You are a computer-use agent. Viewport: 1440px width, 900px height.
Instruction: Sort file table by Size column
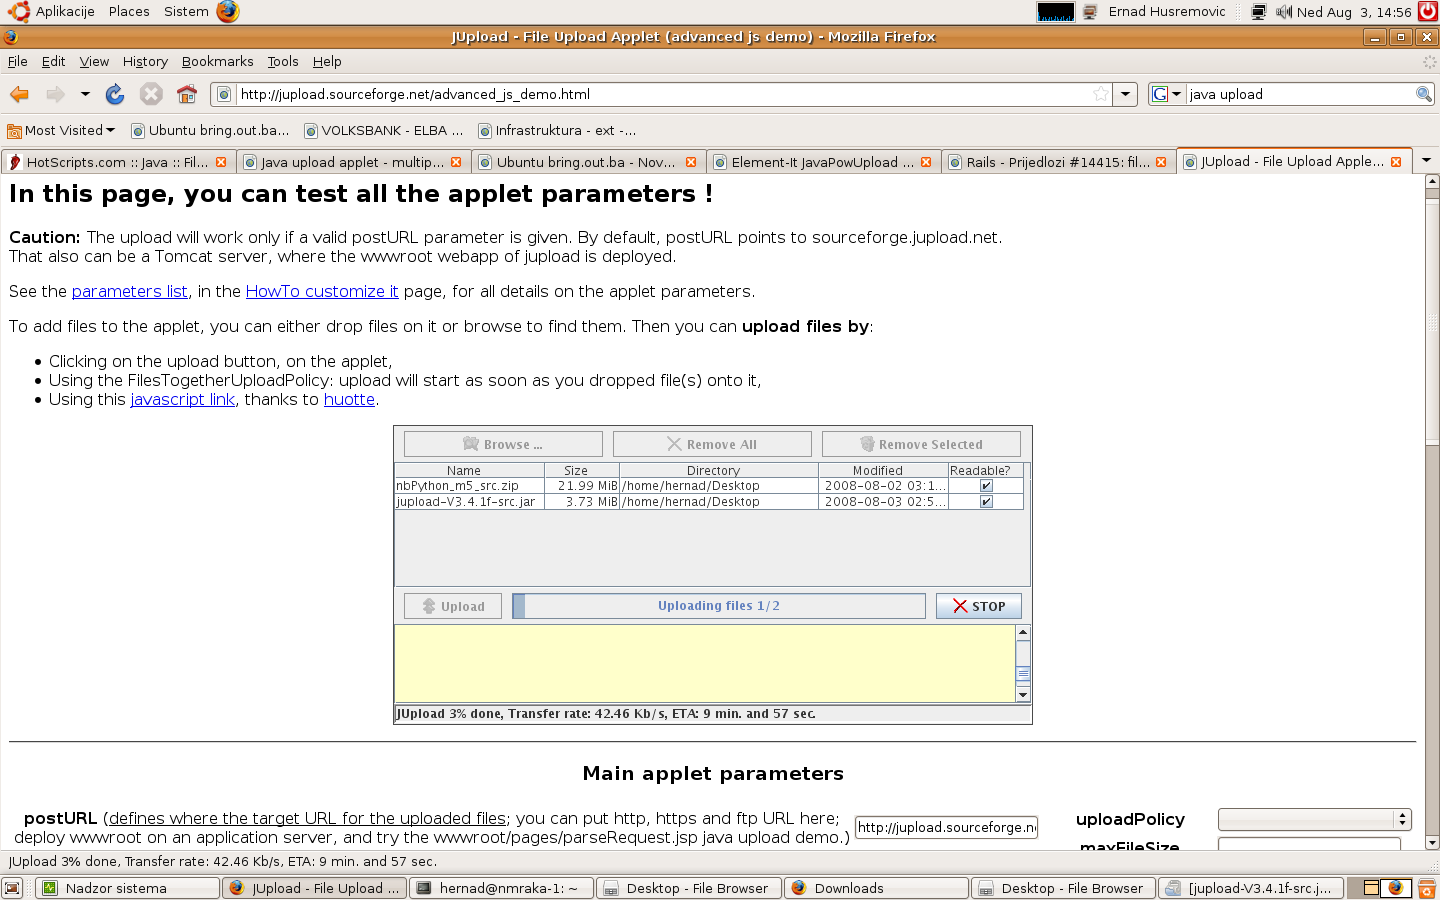582,470
